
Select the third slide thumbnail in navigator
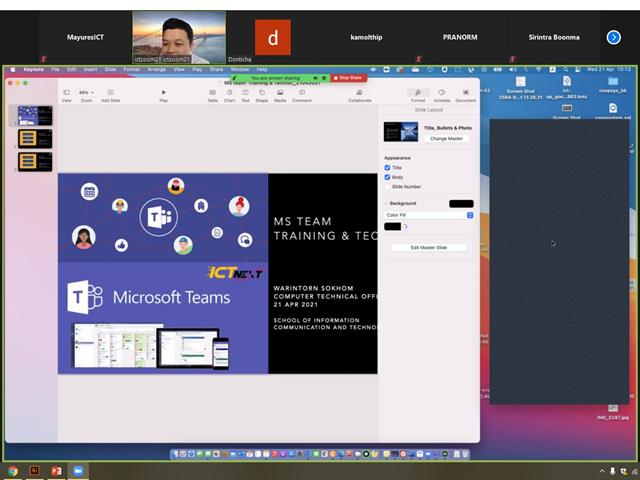pyautogui.click(x=35, y=162)
